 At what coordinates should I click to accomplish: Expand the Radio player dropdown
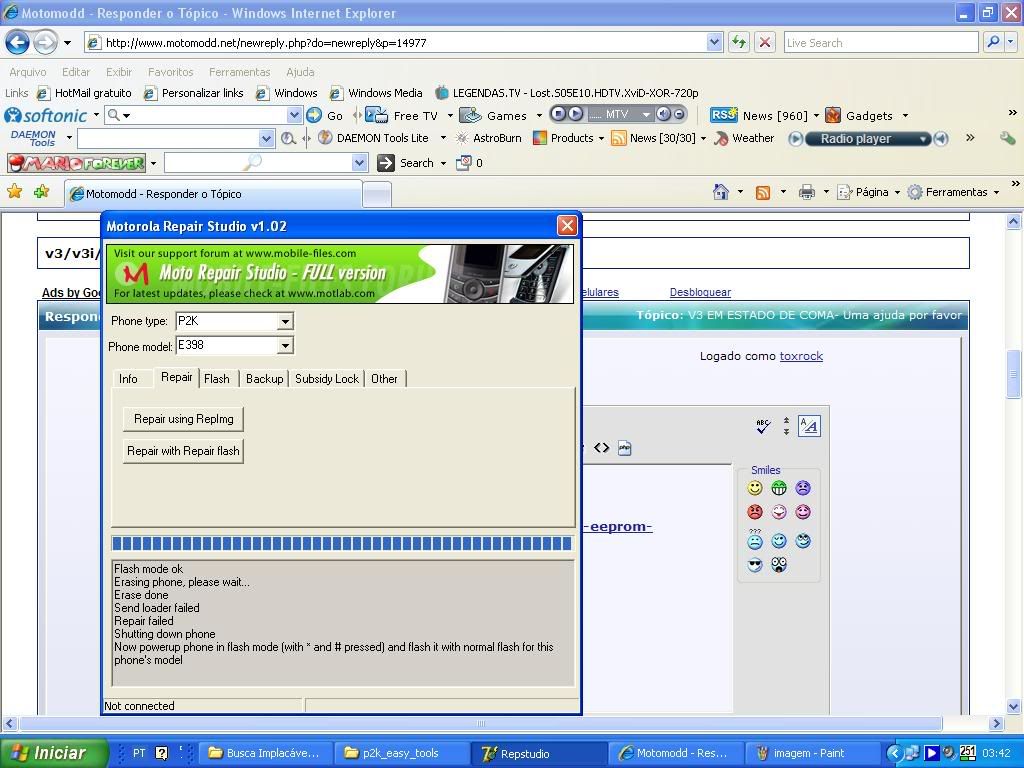pos(922,138)
